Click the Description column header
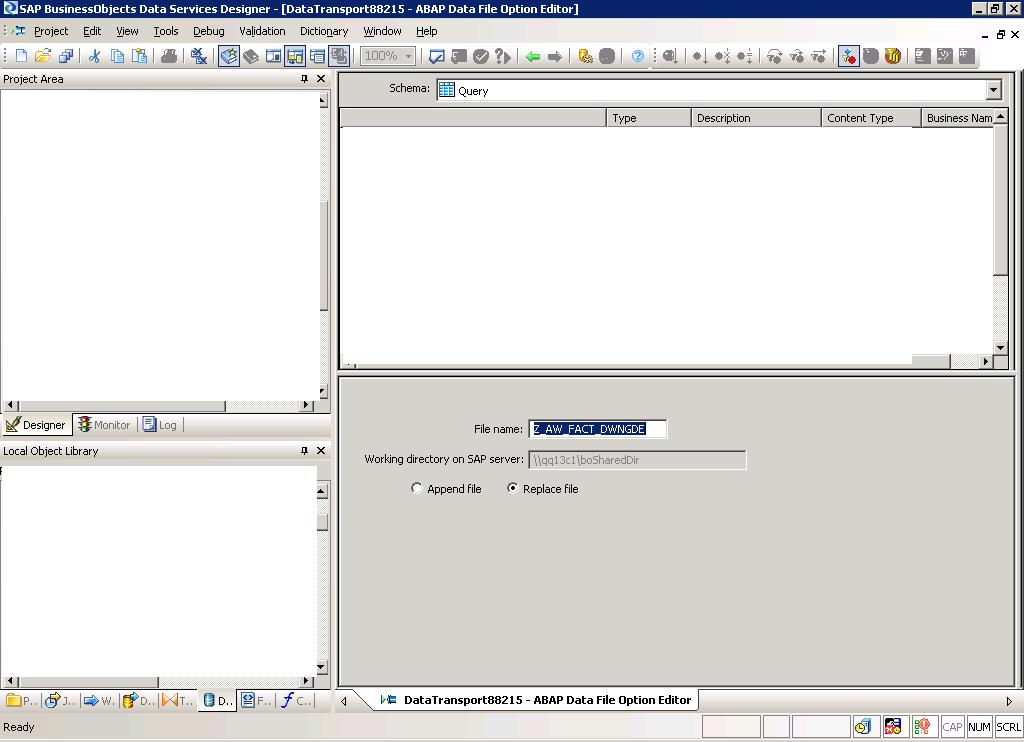The height and width of the screenshot is (742, 1024). click(756, 118)
